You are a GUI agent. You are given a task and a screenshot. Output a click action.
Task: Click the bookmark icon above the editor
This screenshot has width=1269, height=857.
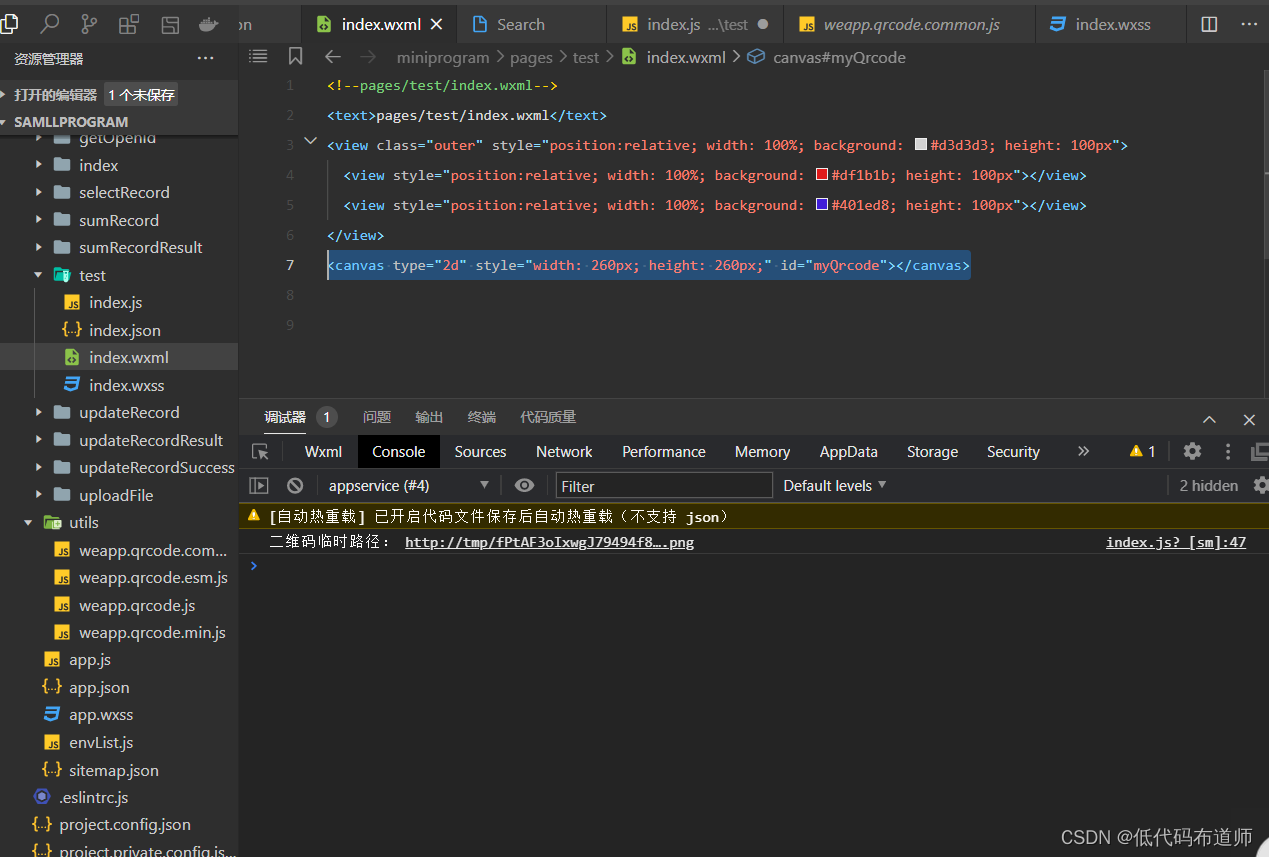click(295, 57)
